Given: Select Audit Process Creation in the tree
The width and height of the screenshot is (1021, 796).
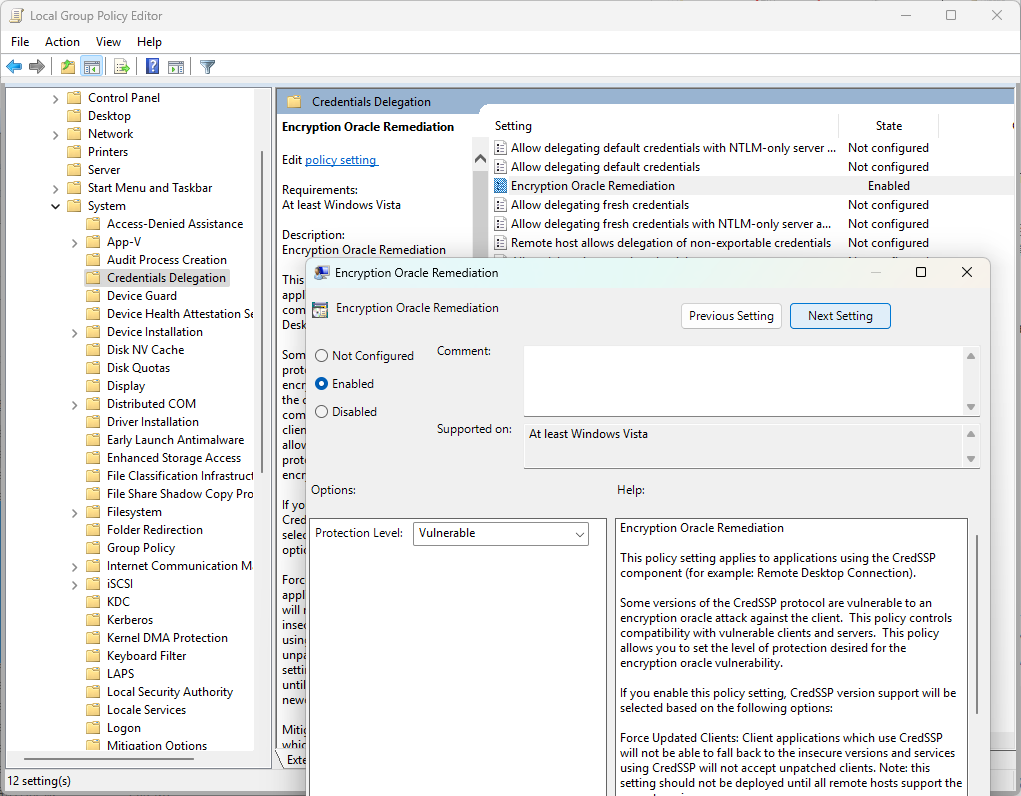Looking at the screenshot, I should point(167,260).
